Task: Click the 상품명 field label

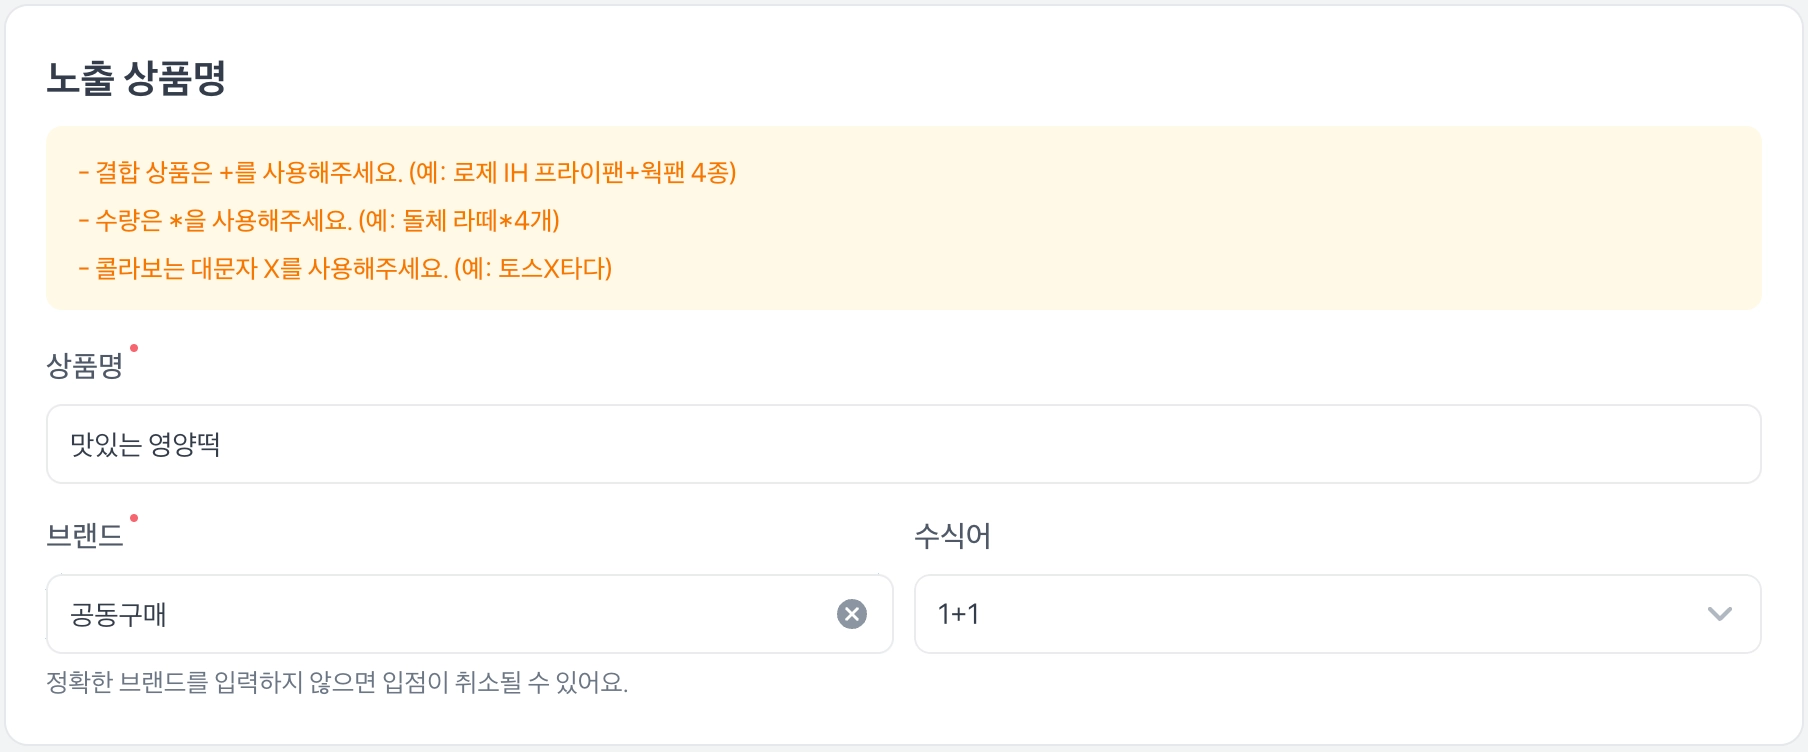Action: point(85,366)
